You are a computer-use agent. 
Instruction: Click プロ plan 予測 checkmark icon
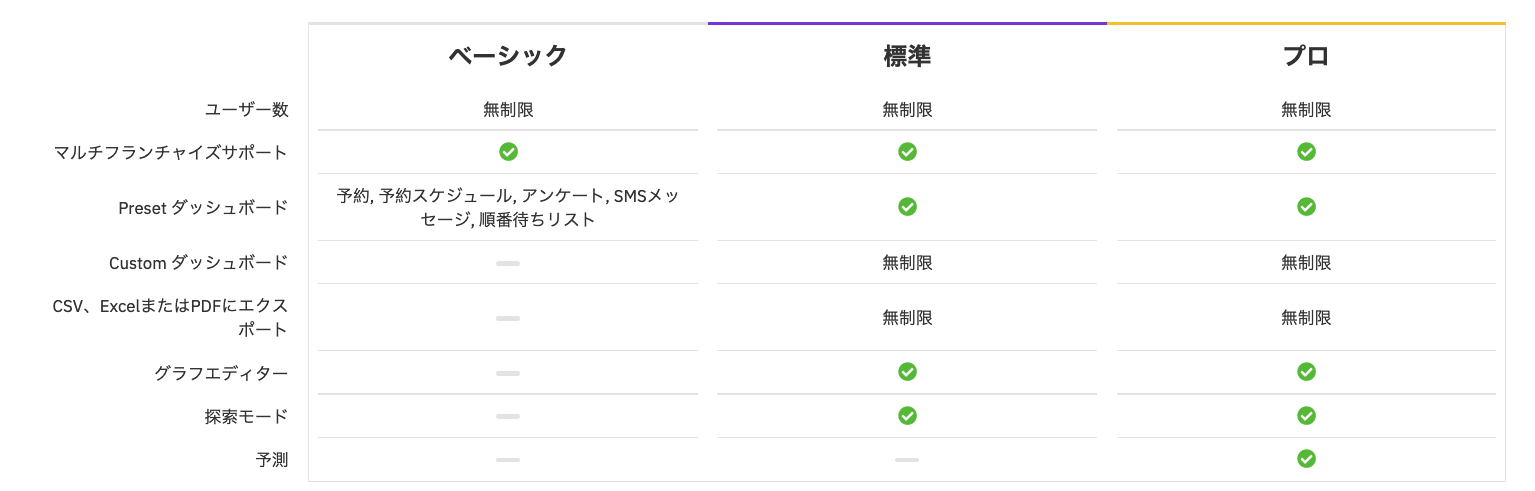[x=1306, y=459]
